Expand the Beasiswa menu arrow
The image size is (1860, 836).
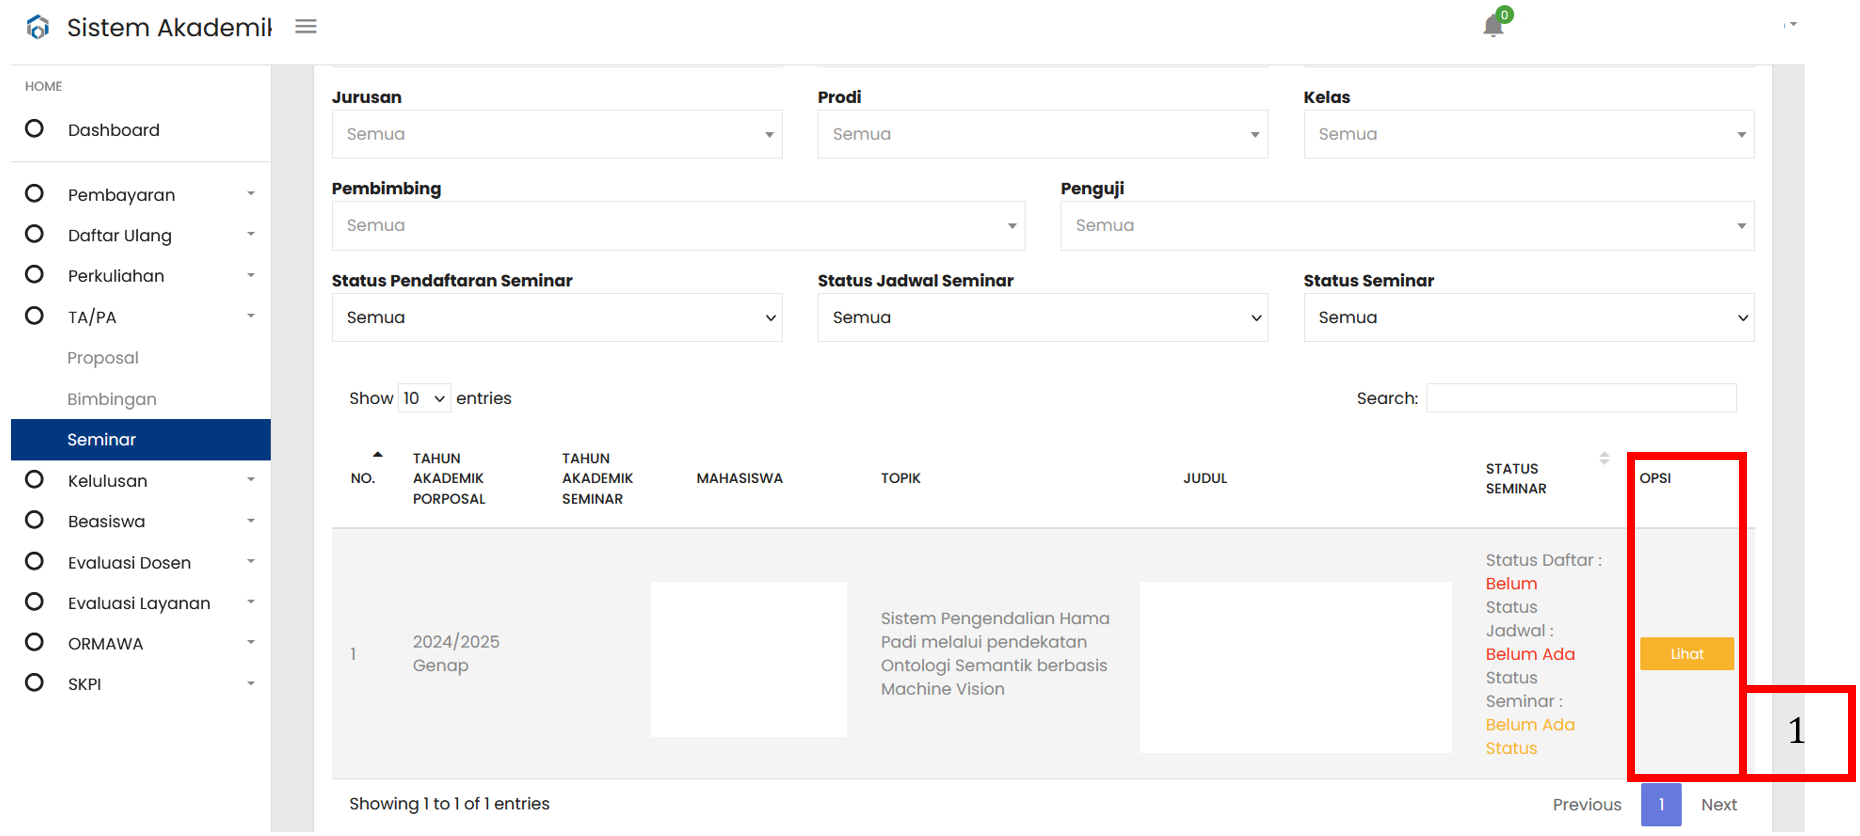(x=251, y=521)
